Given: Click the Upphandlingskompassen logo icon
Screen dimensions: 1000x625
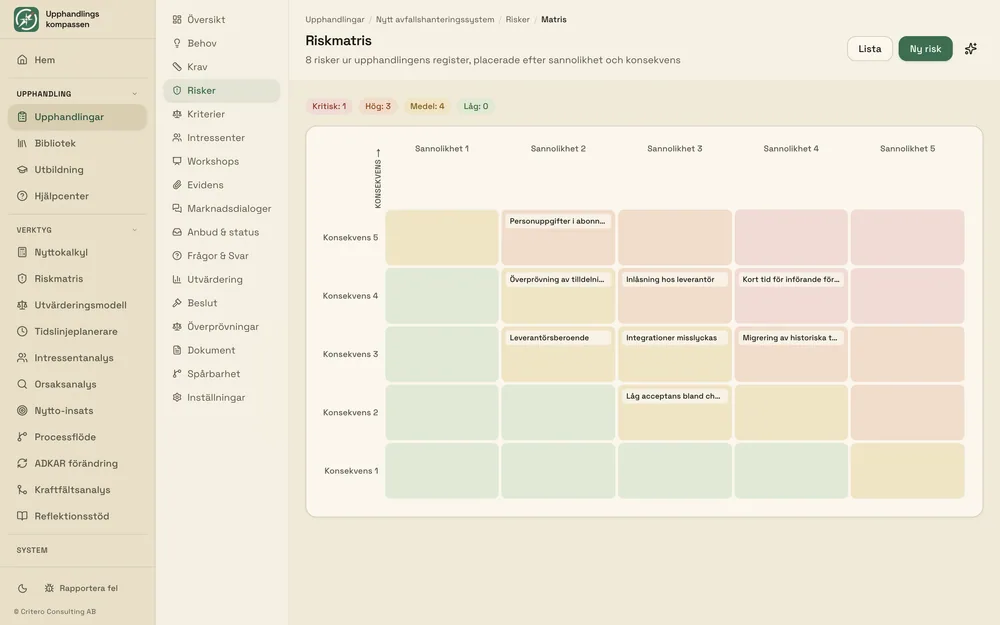Looking at the screenshot, I should tap(26, 19).
